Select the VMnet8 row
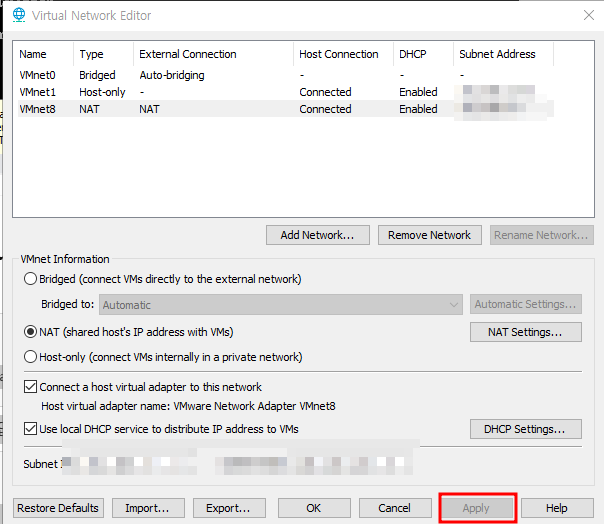This screenshot has width=604, height=524. [x=285, y=109]
